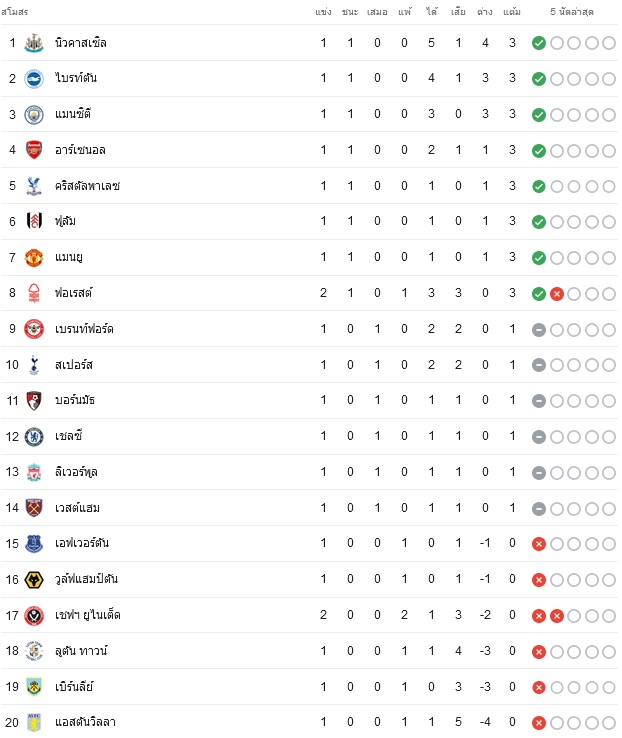Click the Newcastle club crest icon
The height and width of the screenshot is (738, 622).
(34, 43)
